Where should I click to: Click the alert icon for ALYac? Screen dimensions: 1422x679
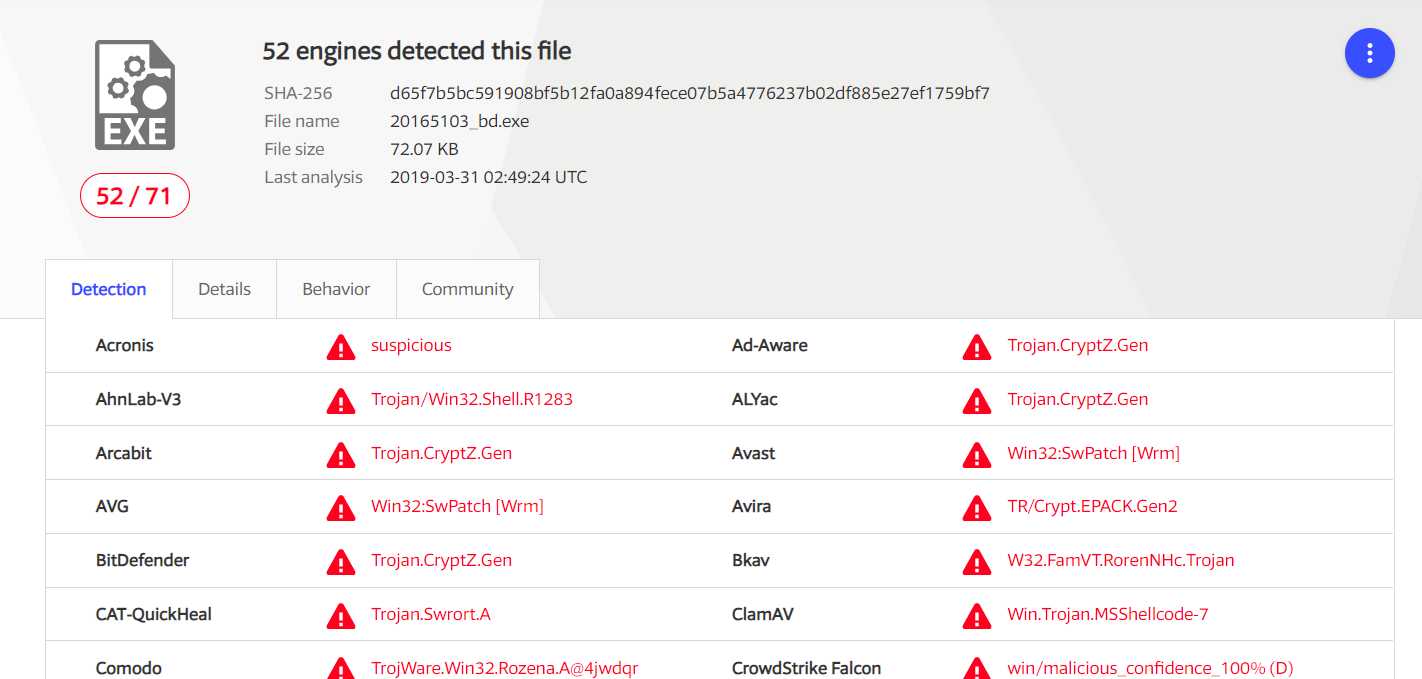[977, 401]
